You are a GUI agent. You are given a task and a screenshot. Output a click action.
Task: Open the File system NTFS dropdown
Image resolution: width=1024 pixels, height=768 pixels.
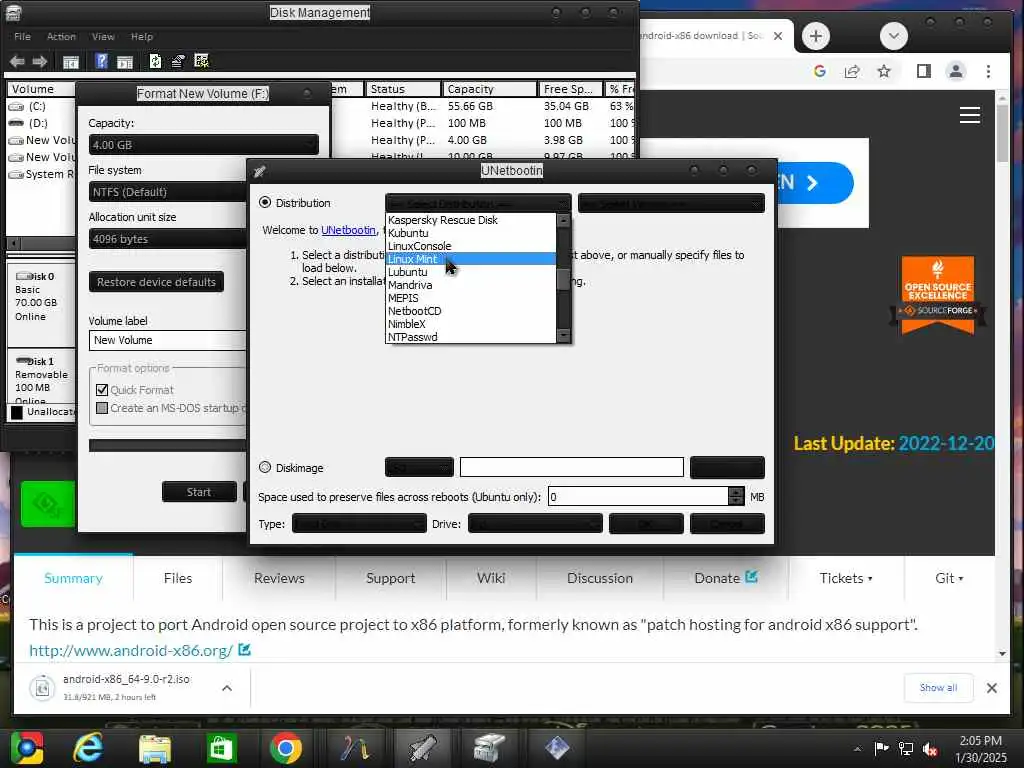pyautogui.click(x=167, y=191)
